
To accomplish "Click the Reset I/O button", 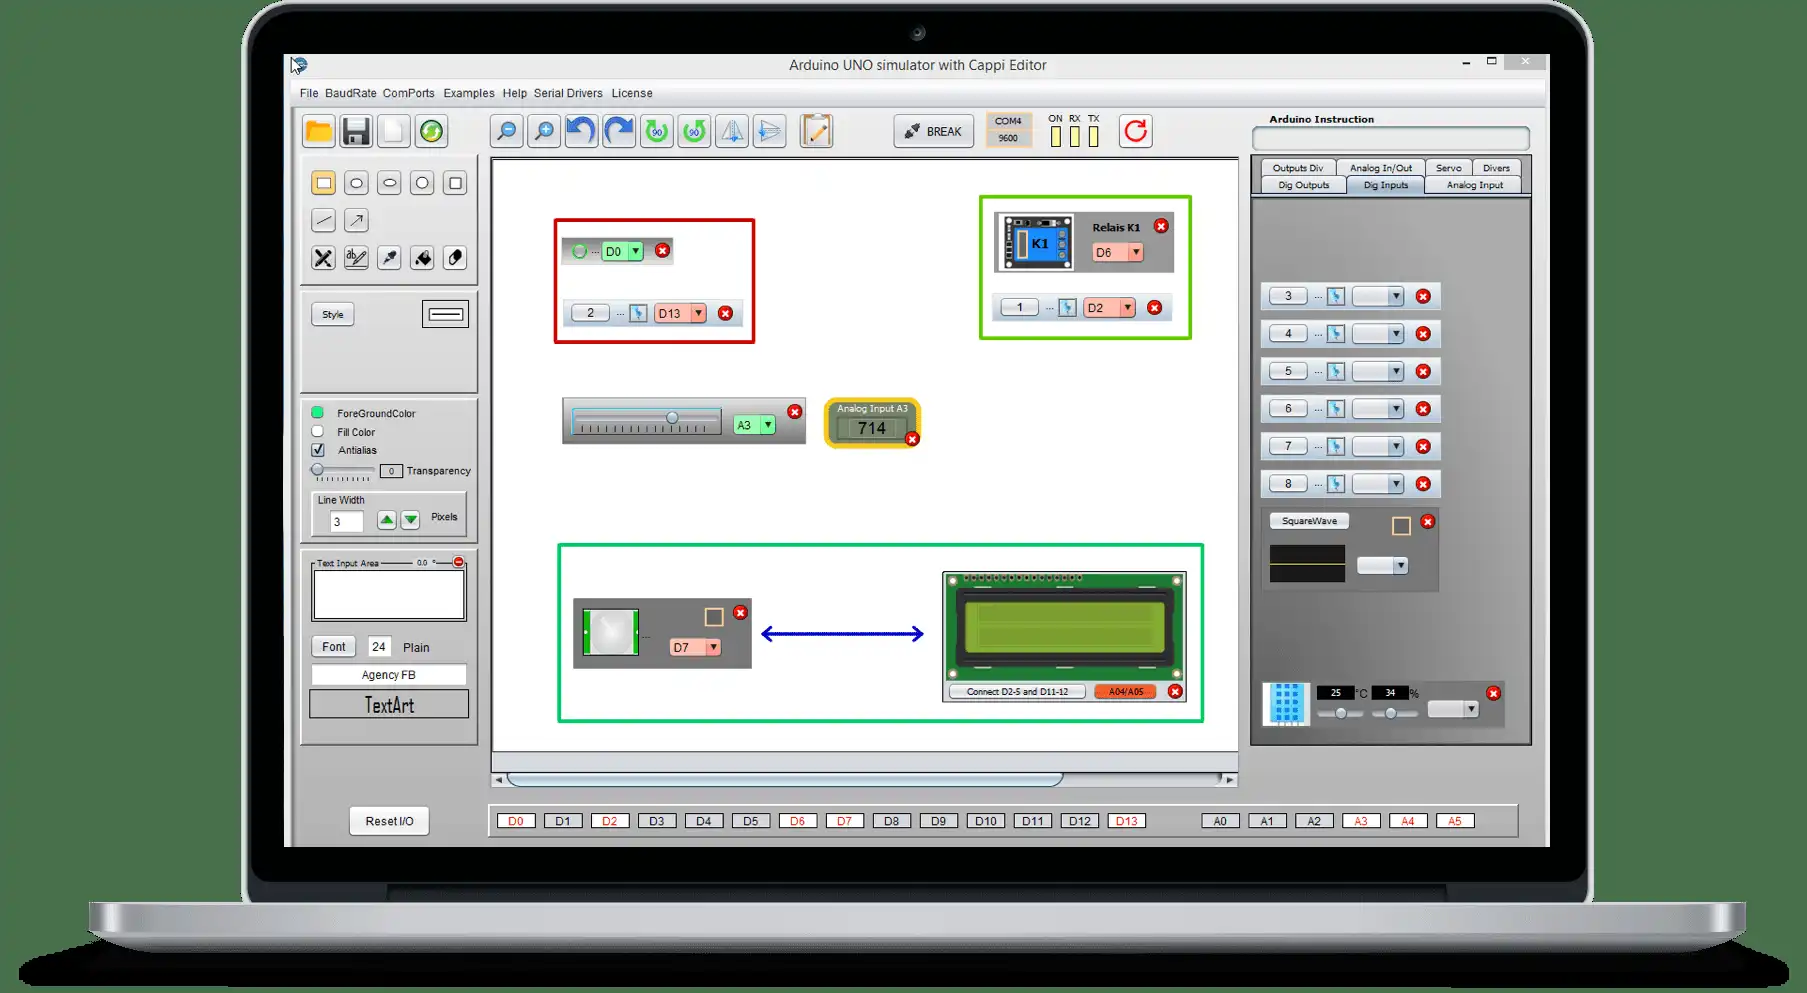I will coord(389,821).
